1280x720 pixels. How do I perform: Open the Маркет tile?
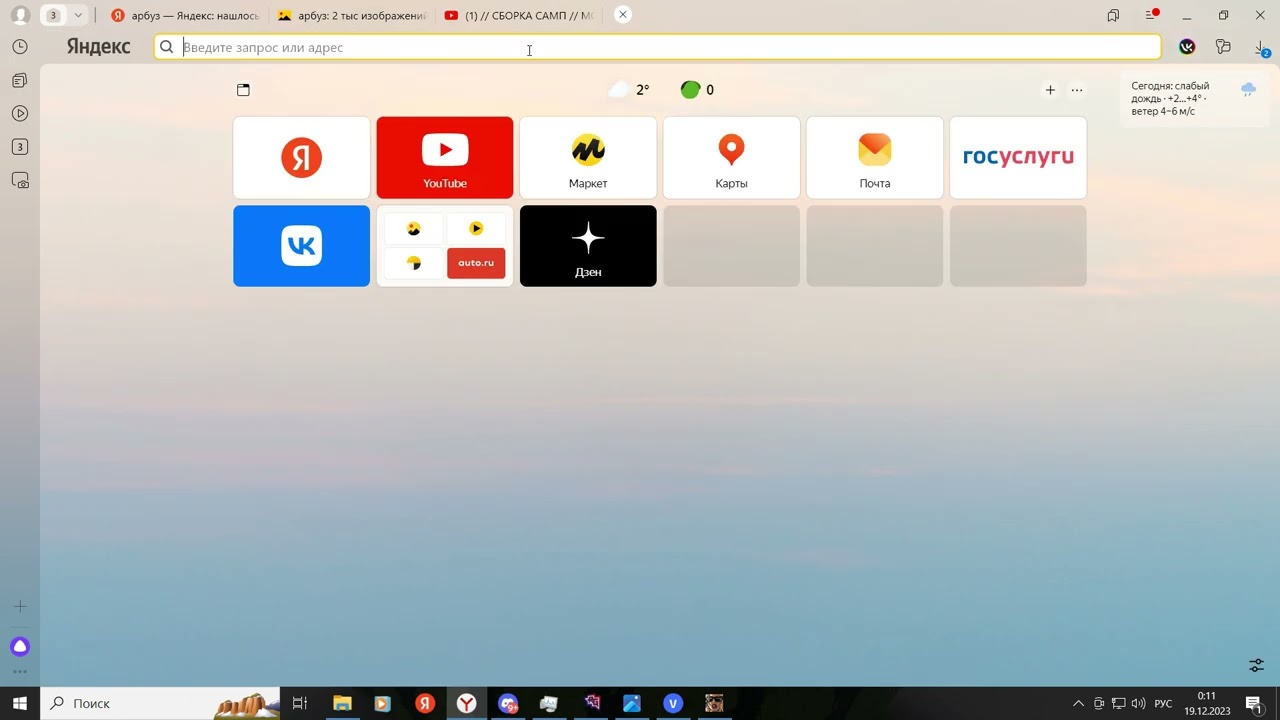click(x=588, y=157)
